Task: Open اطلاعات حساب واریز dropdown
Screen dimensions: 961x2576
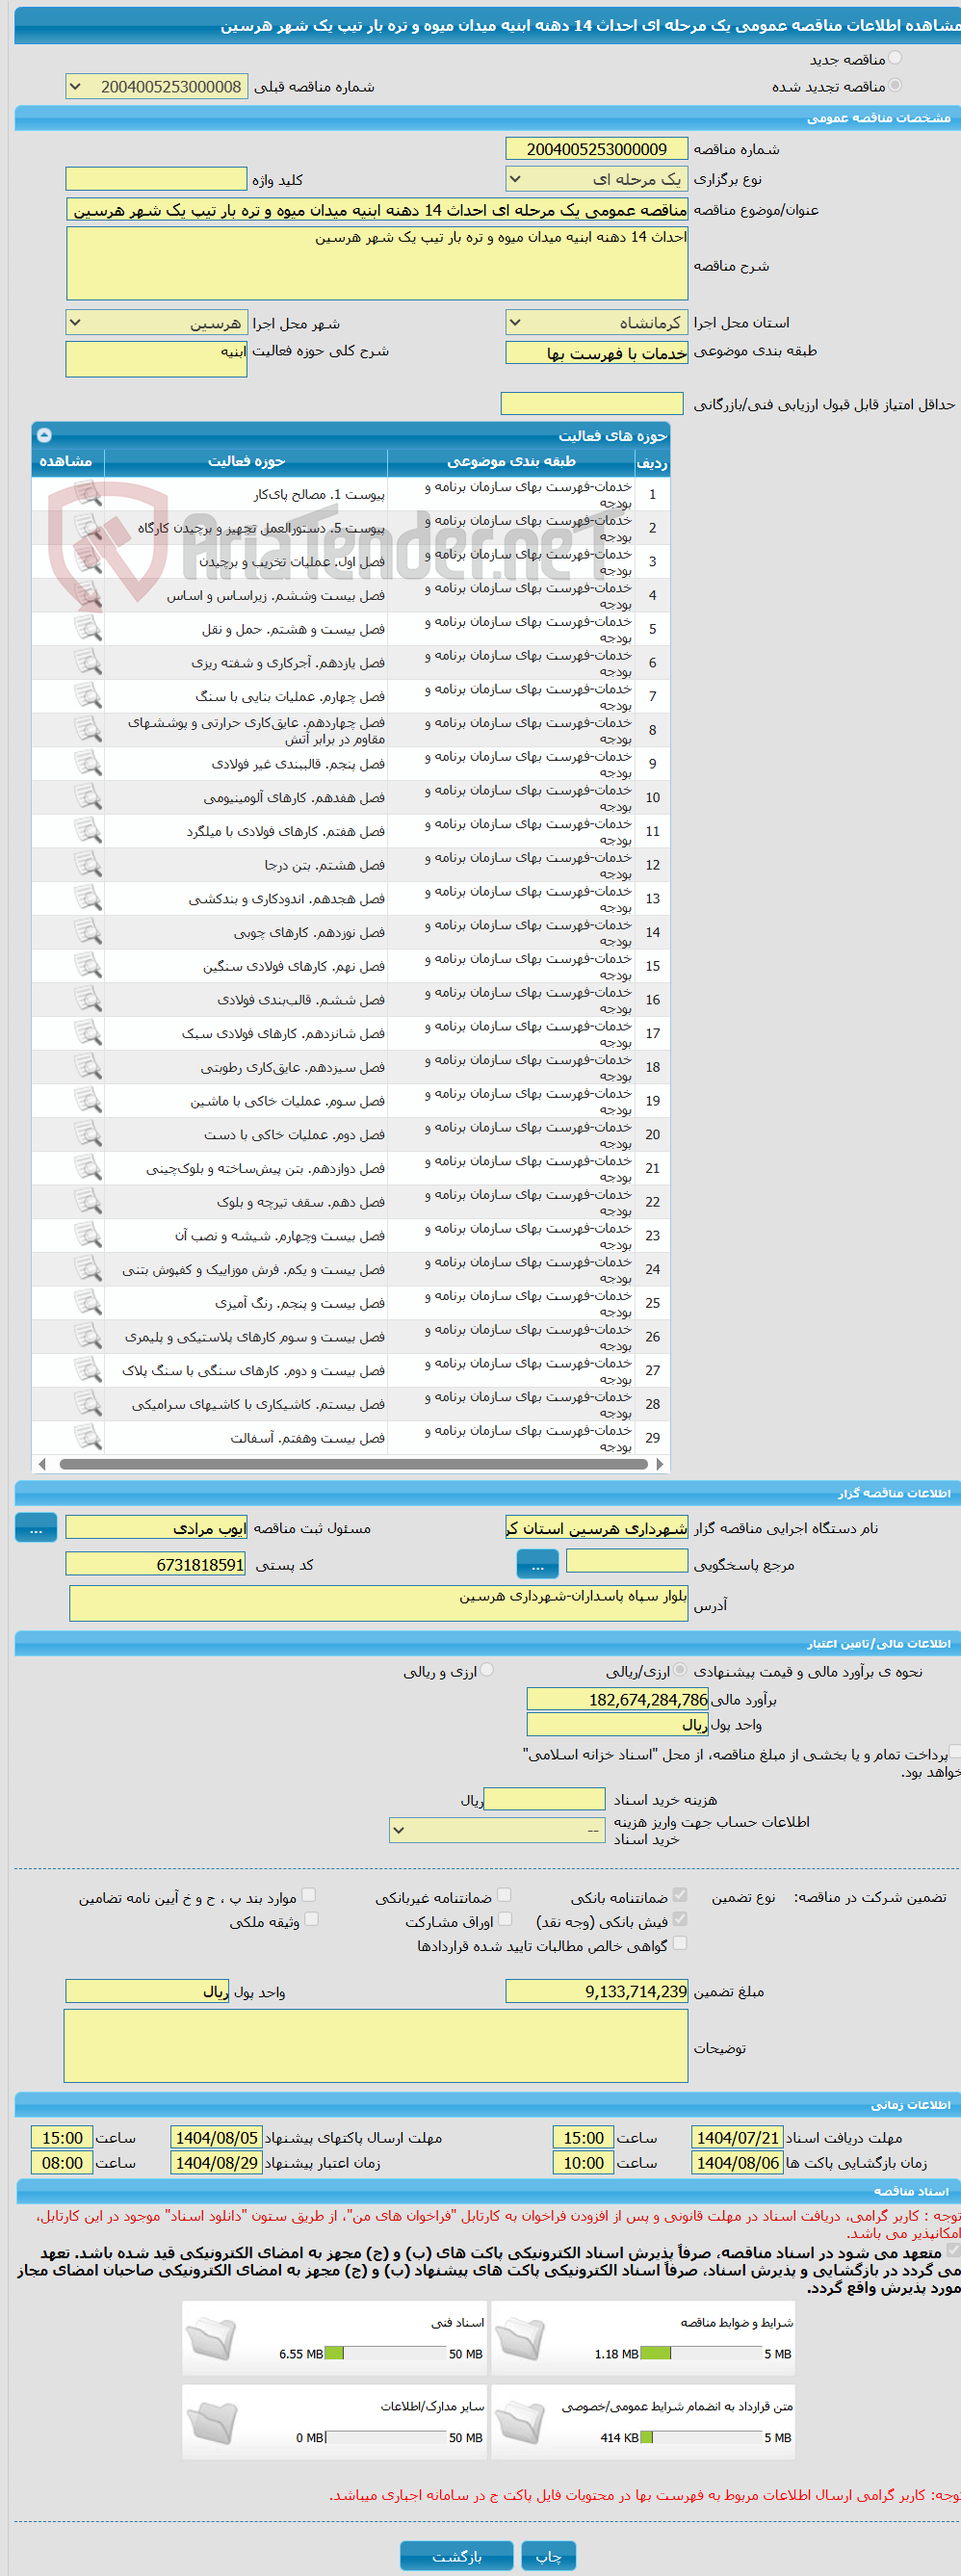Action: coord(497,1830)
